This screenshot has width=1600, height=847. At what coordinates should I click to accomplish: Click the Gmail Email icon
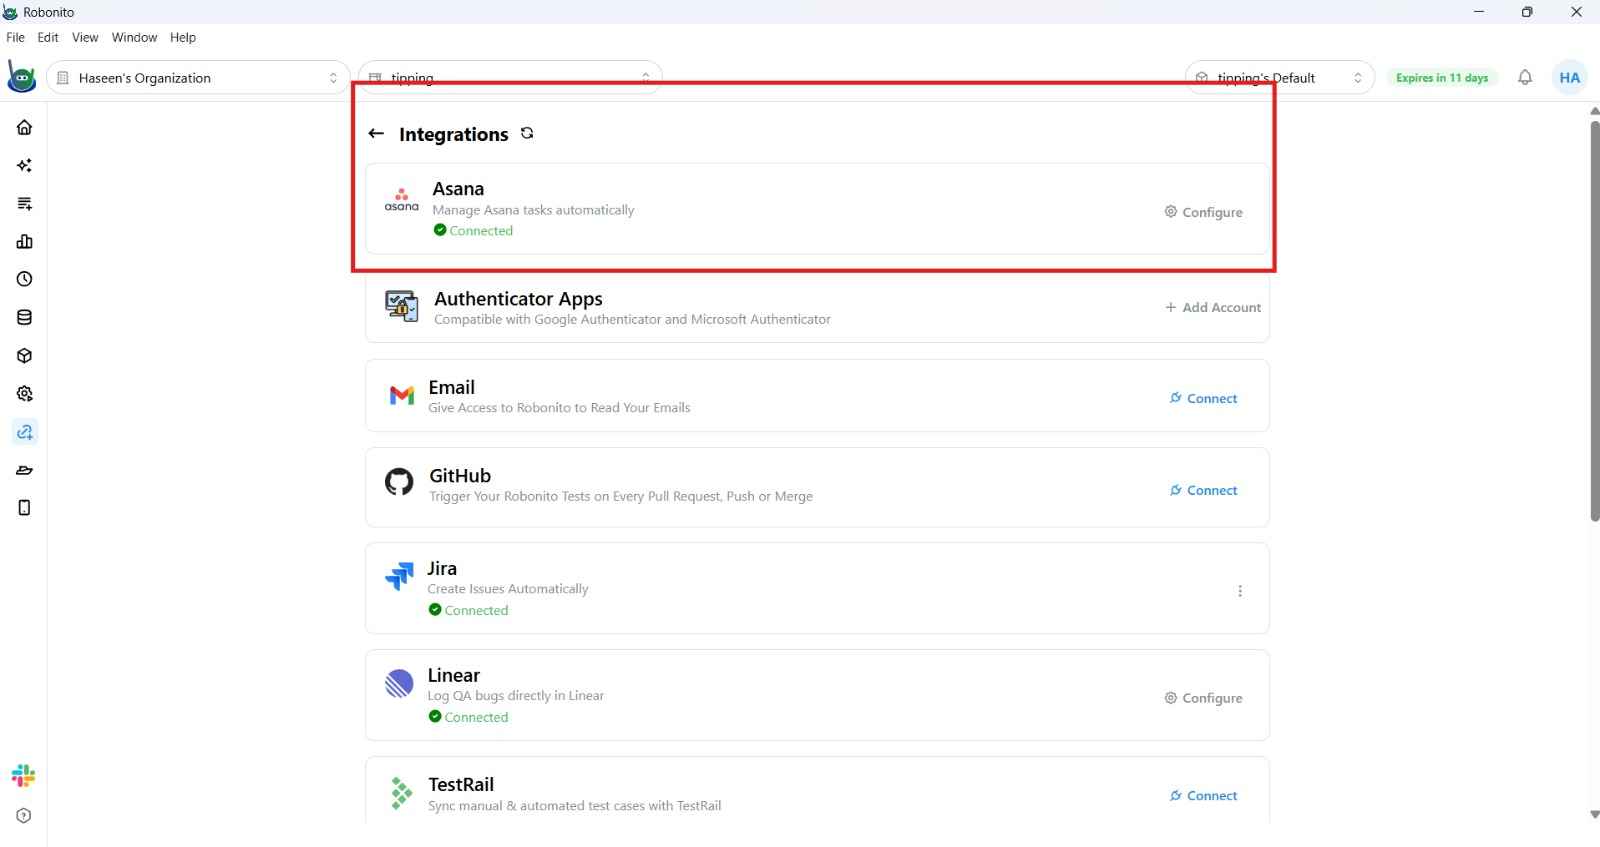(402, 396)
